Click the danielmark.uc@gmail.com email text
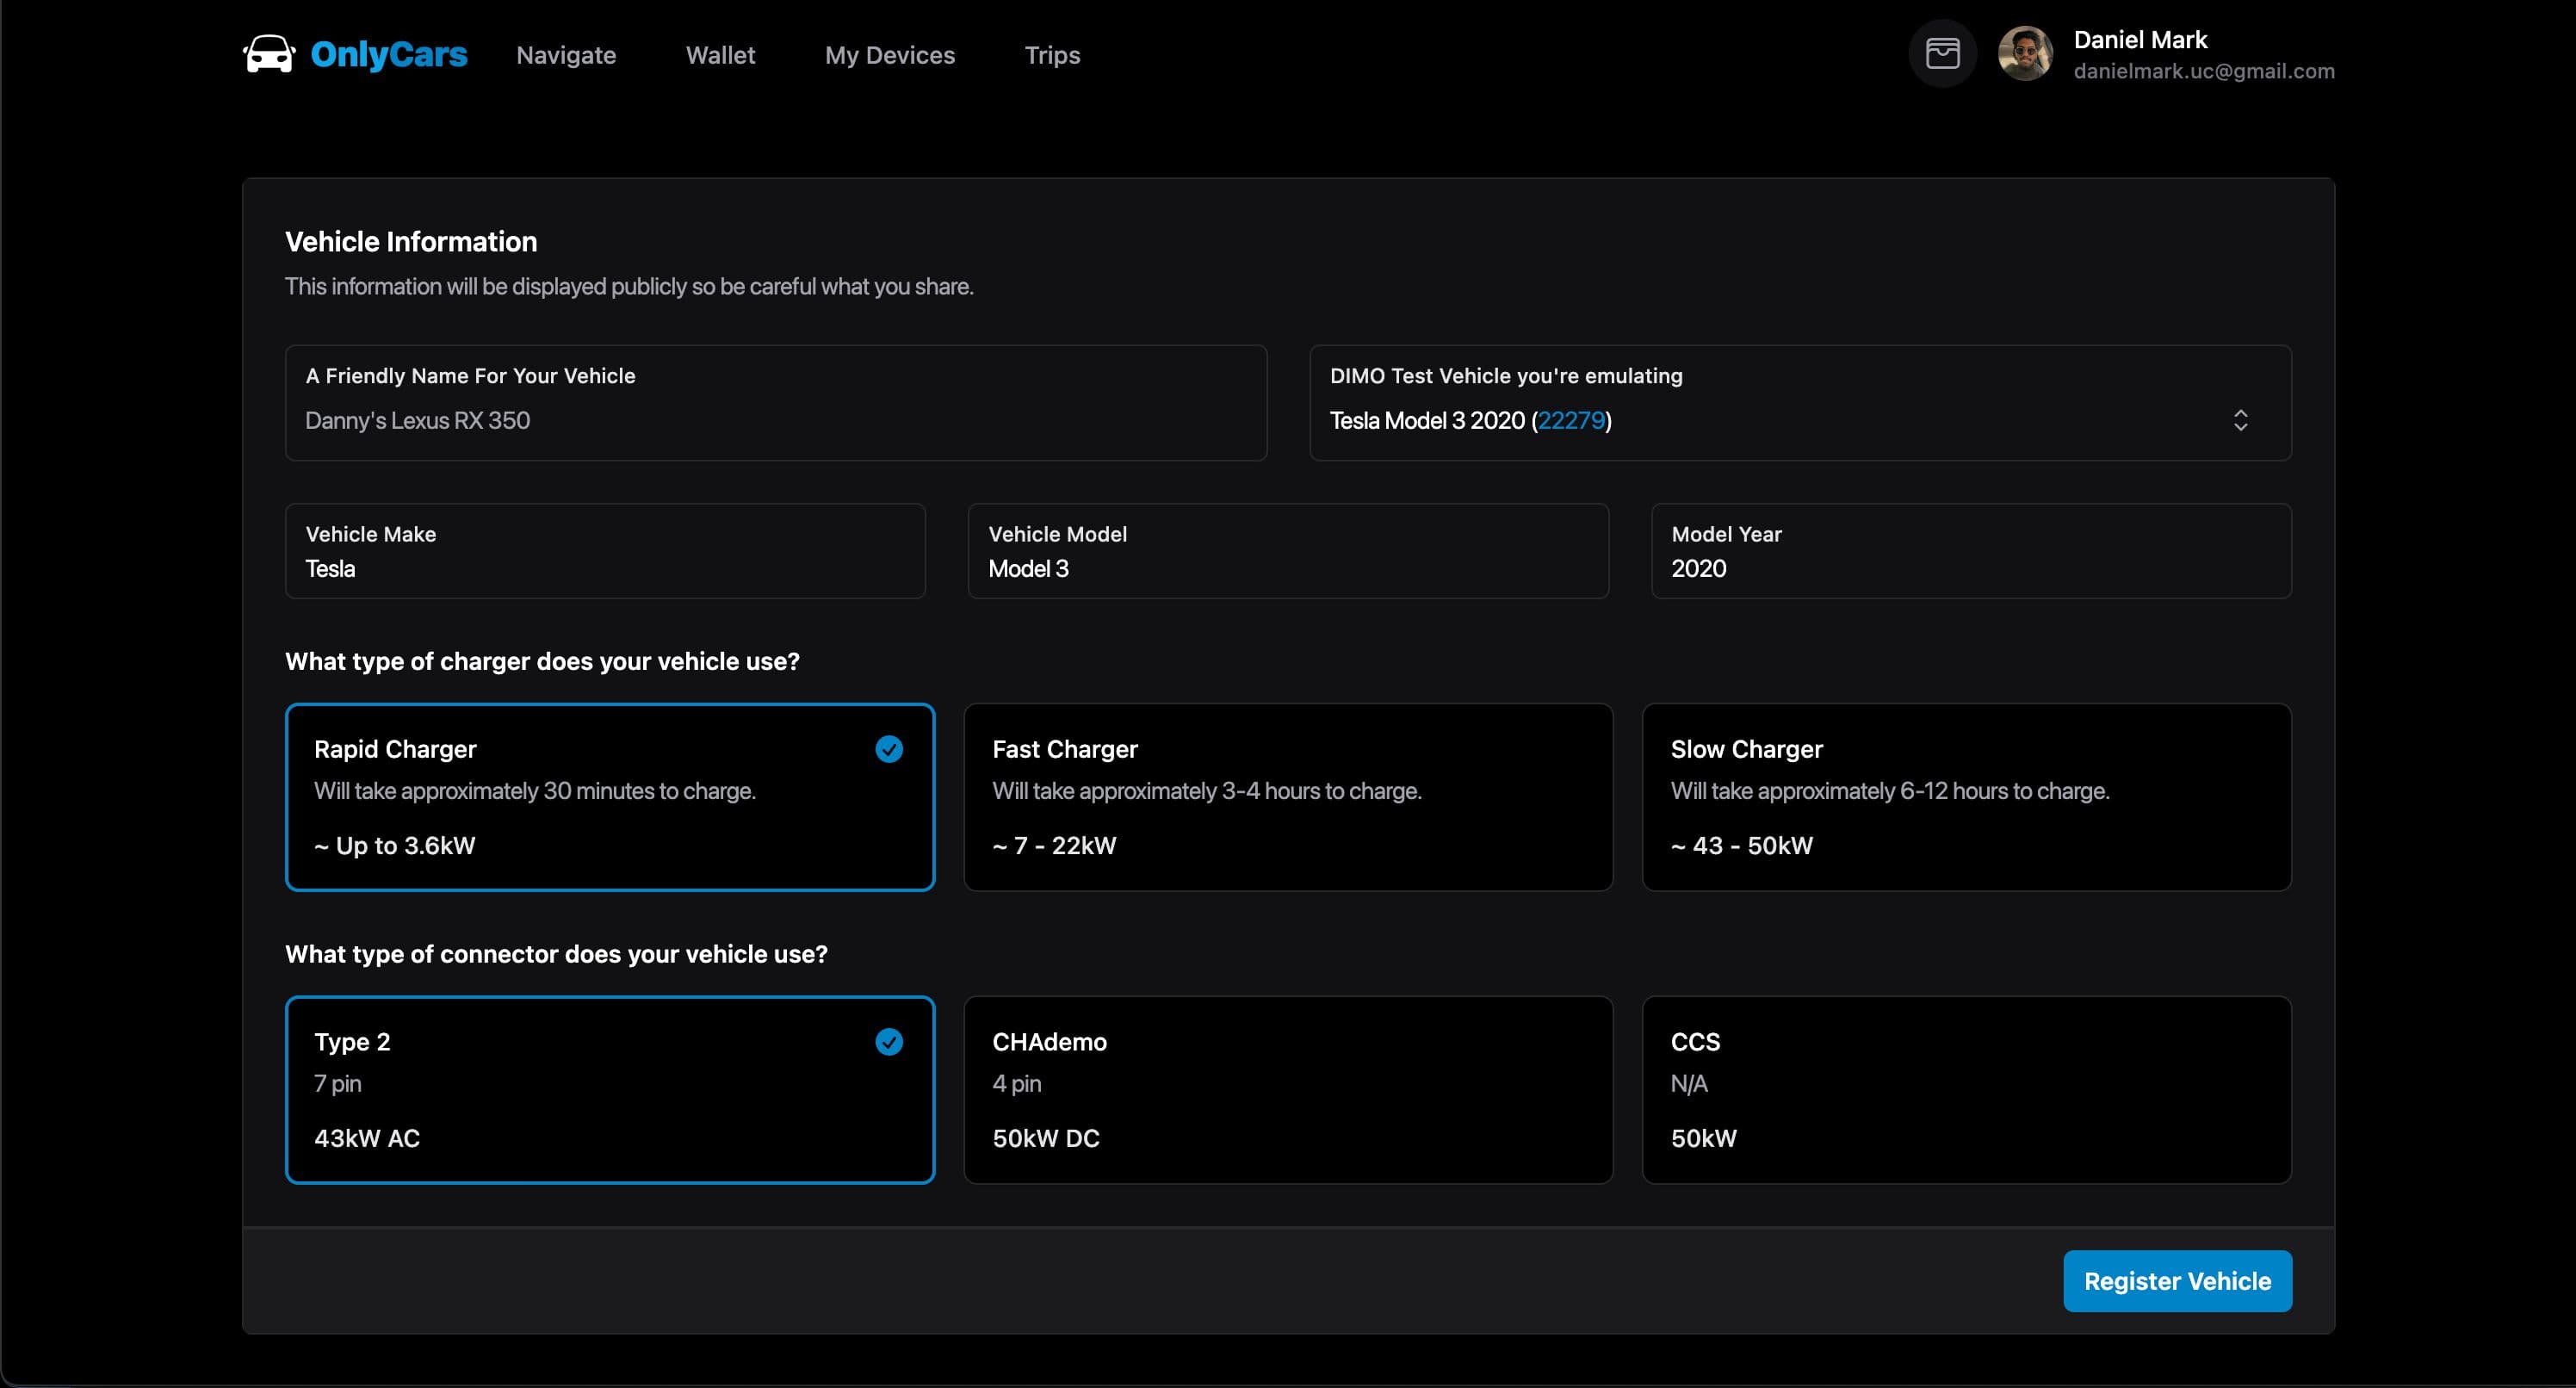The image size is (2576, 1388). click(x=2204, y=71)
